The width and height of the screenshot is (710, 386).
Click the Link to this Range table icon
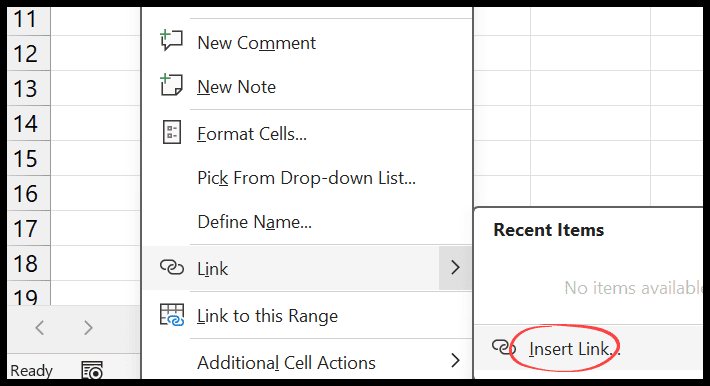point(172,315)
